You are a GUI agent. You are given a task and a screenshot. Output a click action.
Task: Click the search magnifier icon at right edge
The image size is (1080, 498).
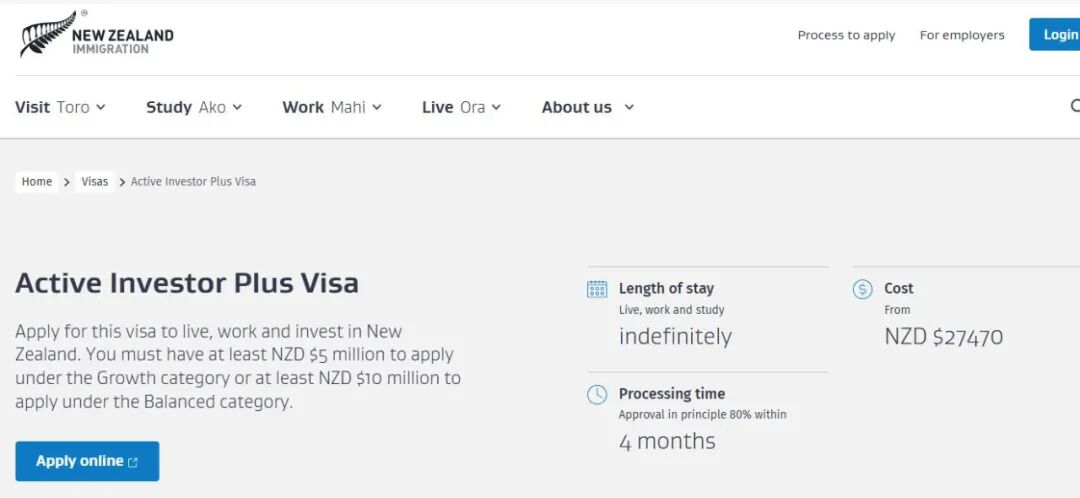pyautogui.click(x=1075, y=107)
